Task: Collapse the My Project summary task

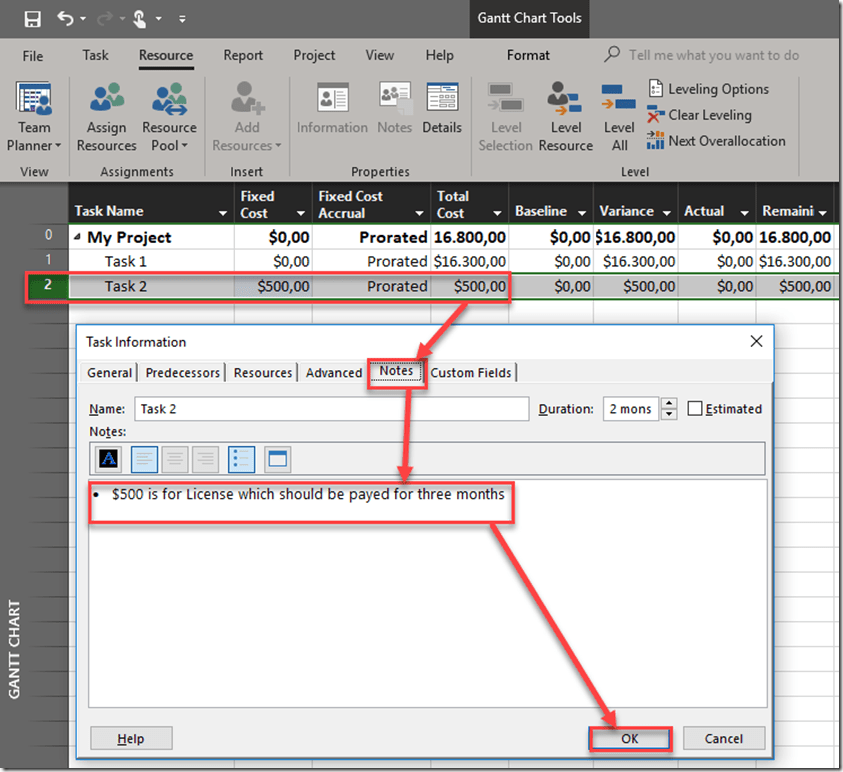Action: click(x=79, y=238)
